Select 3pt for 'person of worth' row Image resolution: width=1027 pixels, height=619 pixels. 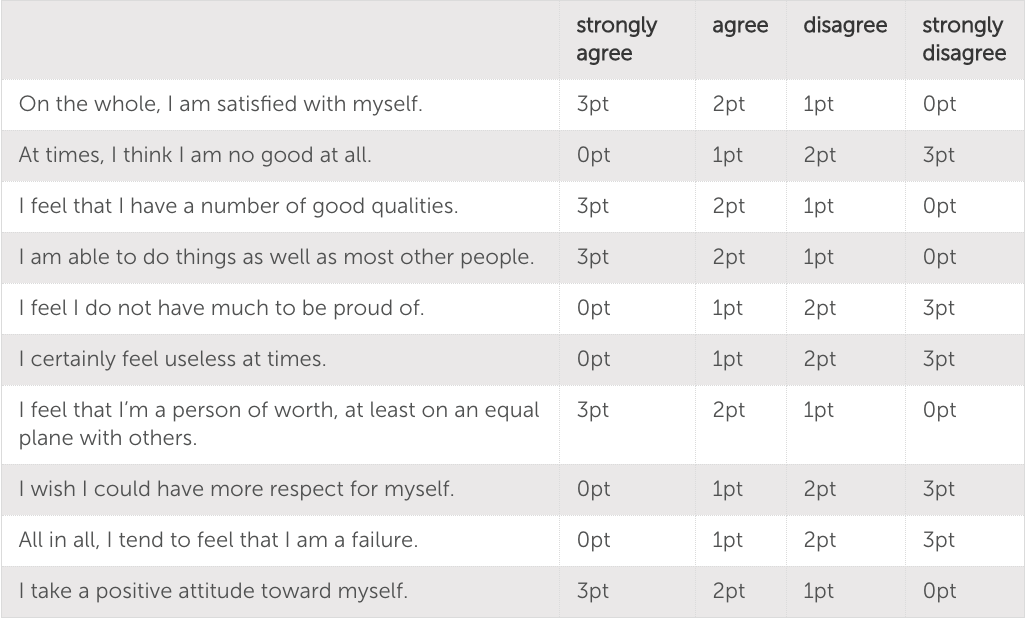point(593,411)
